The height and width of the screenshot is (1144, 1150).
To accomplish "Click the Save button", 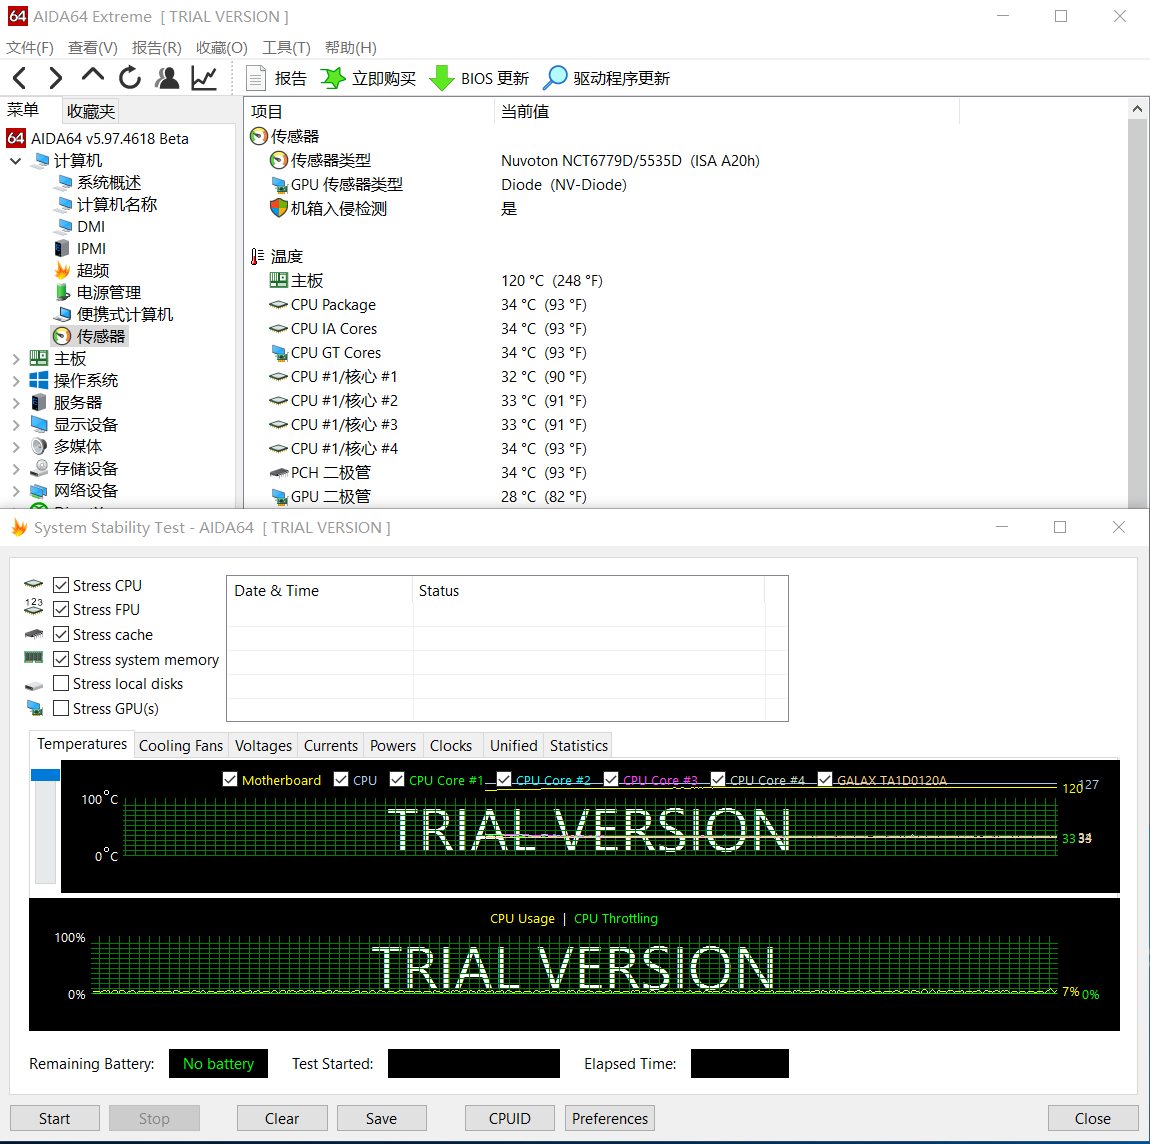I will [381, 1118].
